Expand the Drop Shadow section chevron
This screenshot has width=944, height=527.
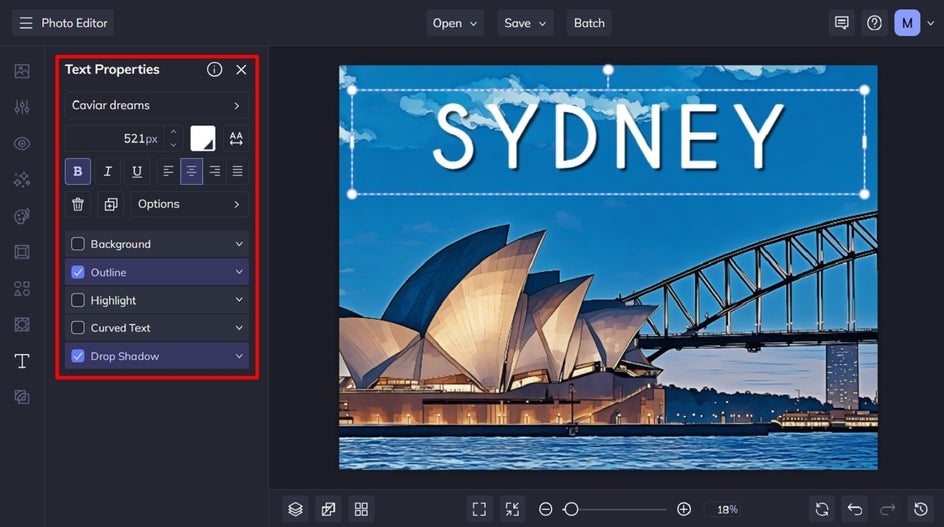239,356
